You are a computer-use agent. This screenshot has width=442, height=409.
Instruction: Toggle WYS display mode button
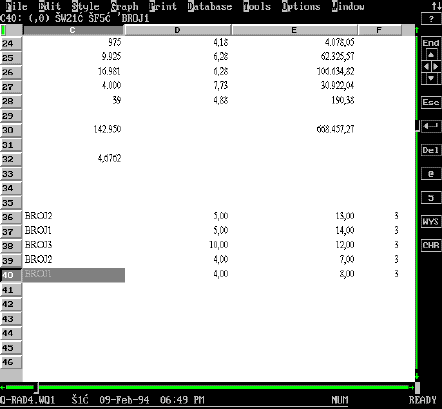coord(431,221)
